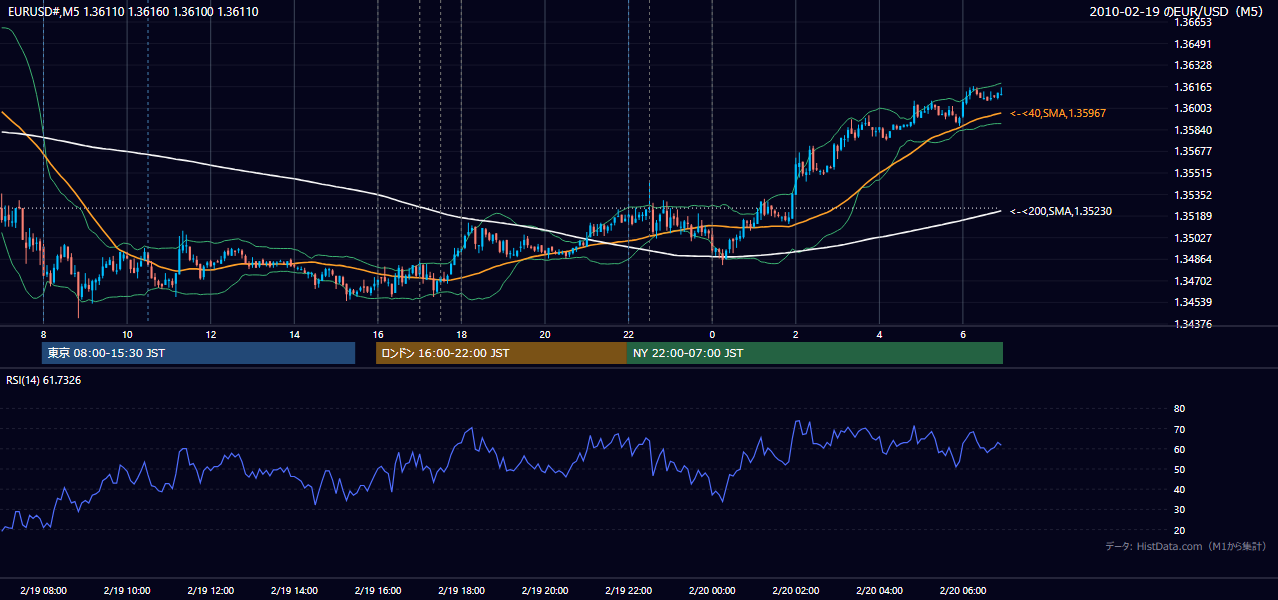Click price axis value 1.34702
The height and width of the screenshot is (600, 1278).
(1192, 281)
